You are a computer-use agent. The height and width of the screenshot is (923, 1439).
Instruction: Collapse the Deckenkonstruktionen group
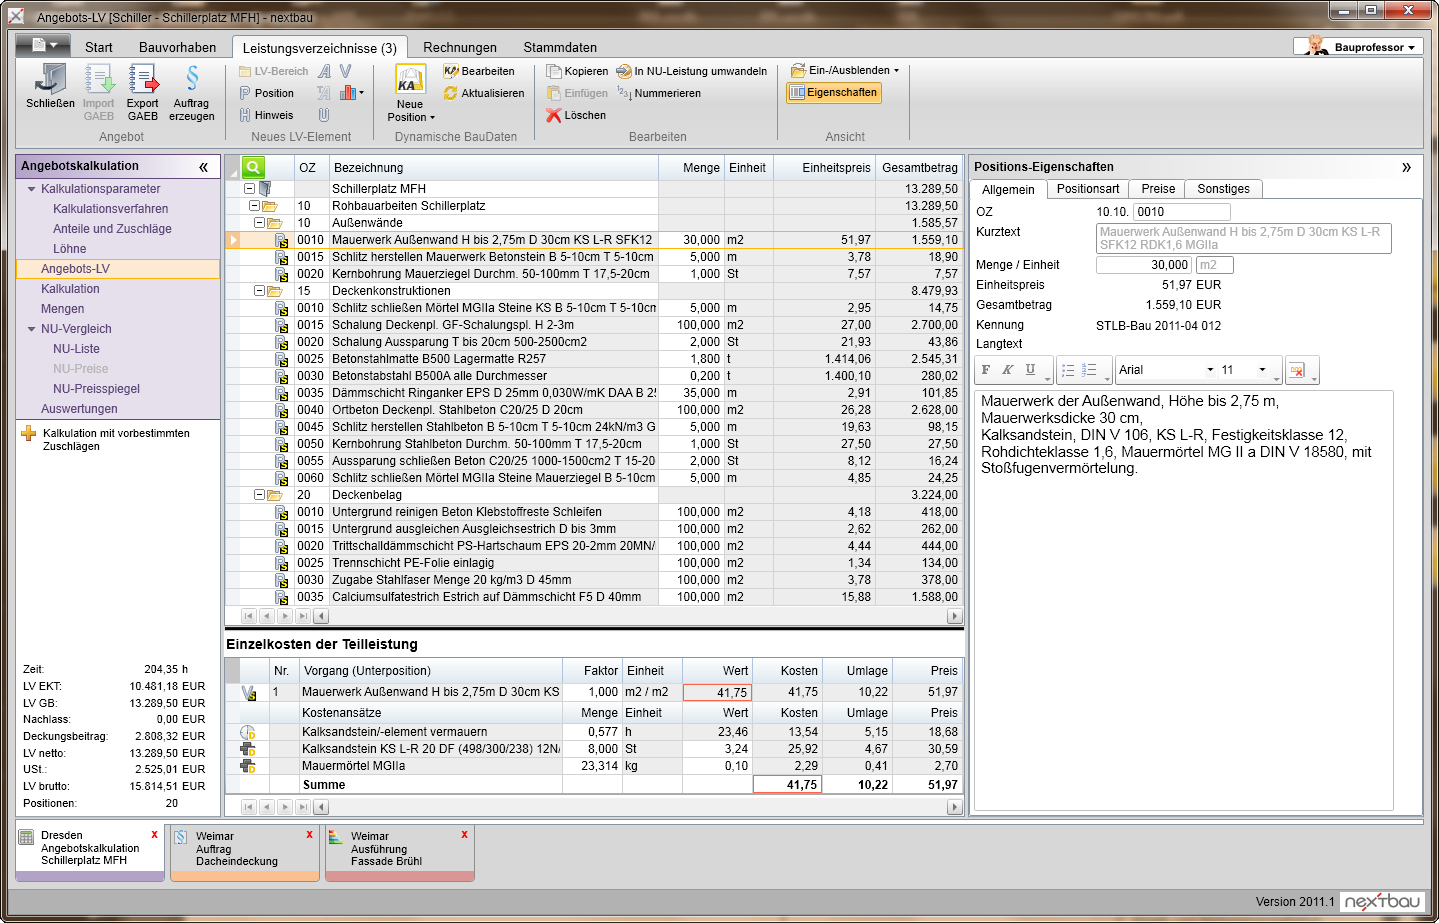pos(259,291)
